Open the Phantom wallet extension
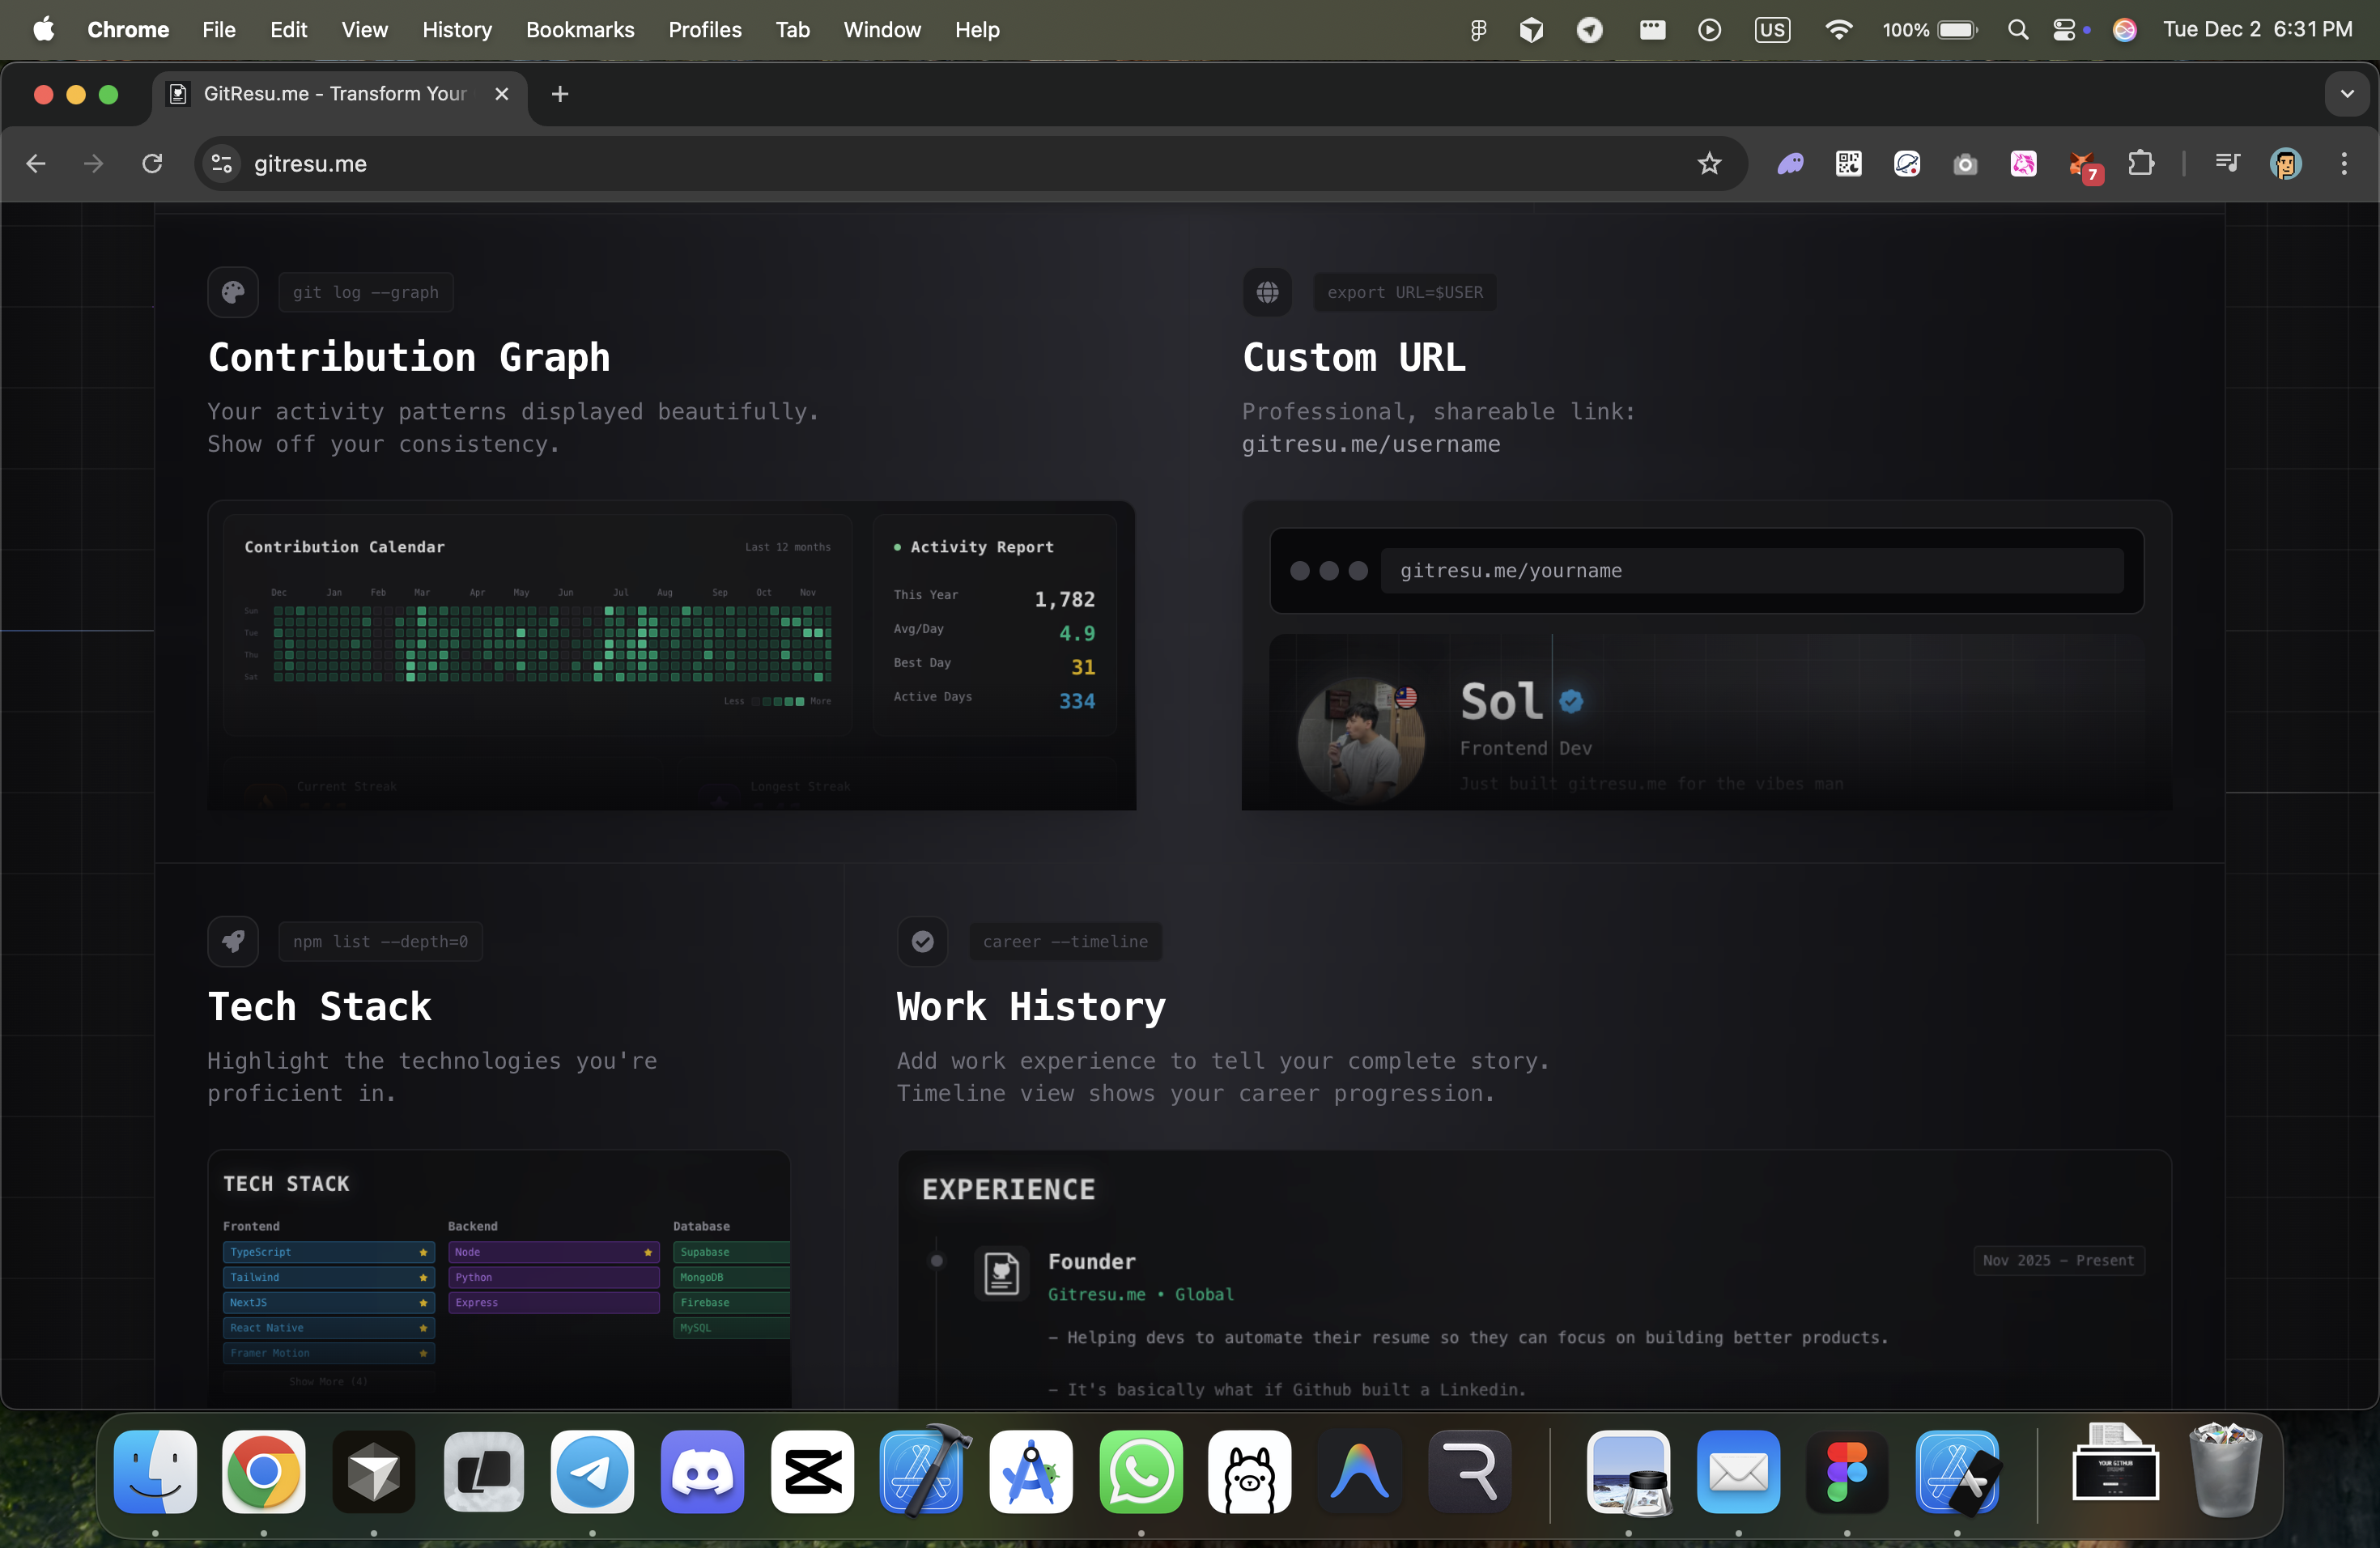 [x=1791, y=165]
